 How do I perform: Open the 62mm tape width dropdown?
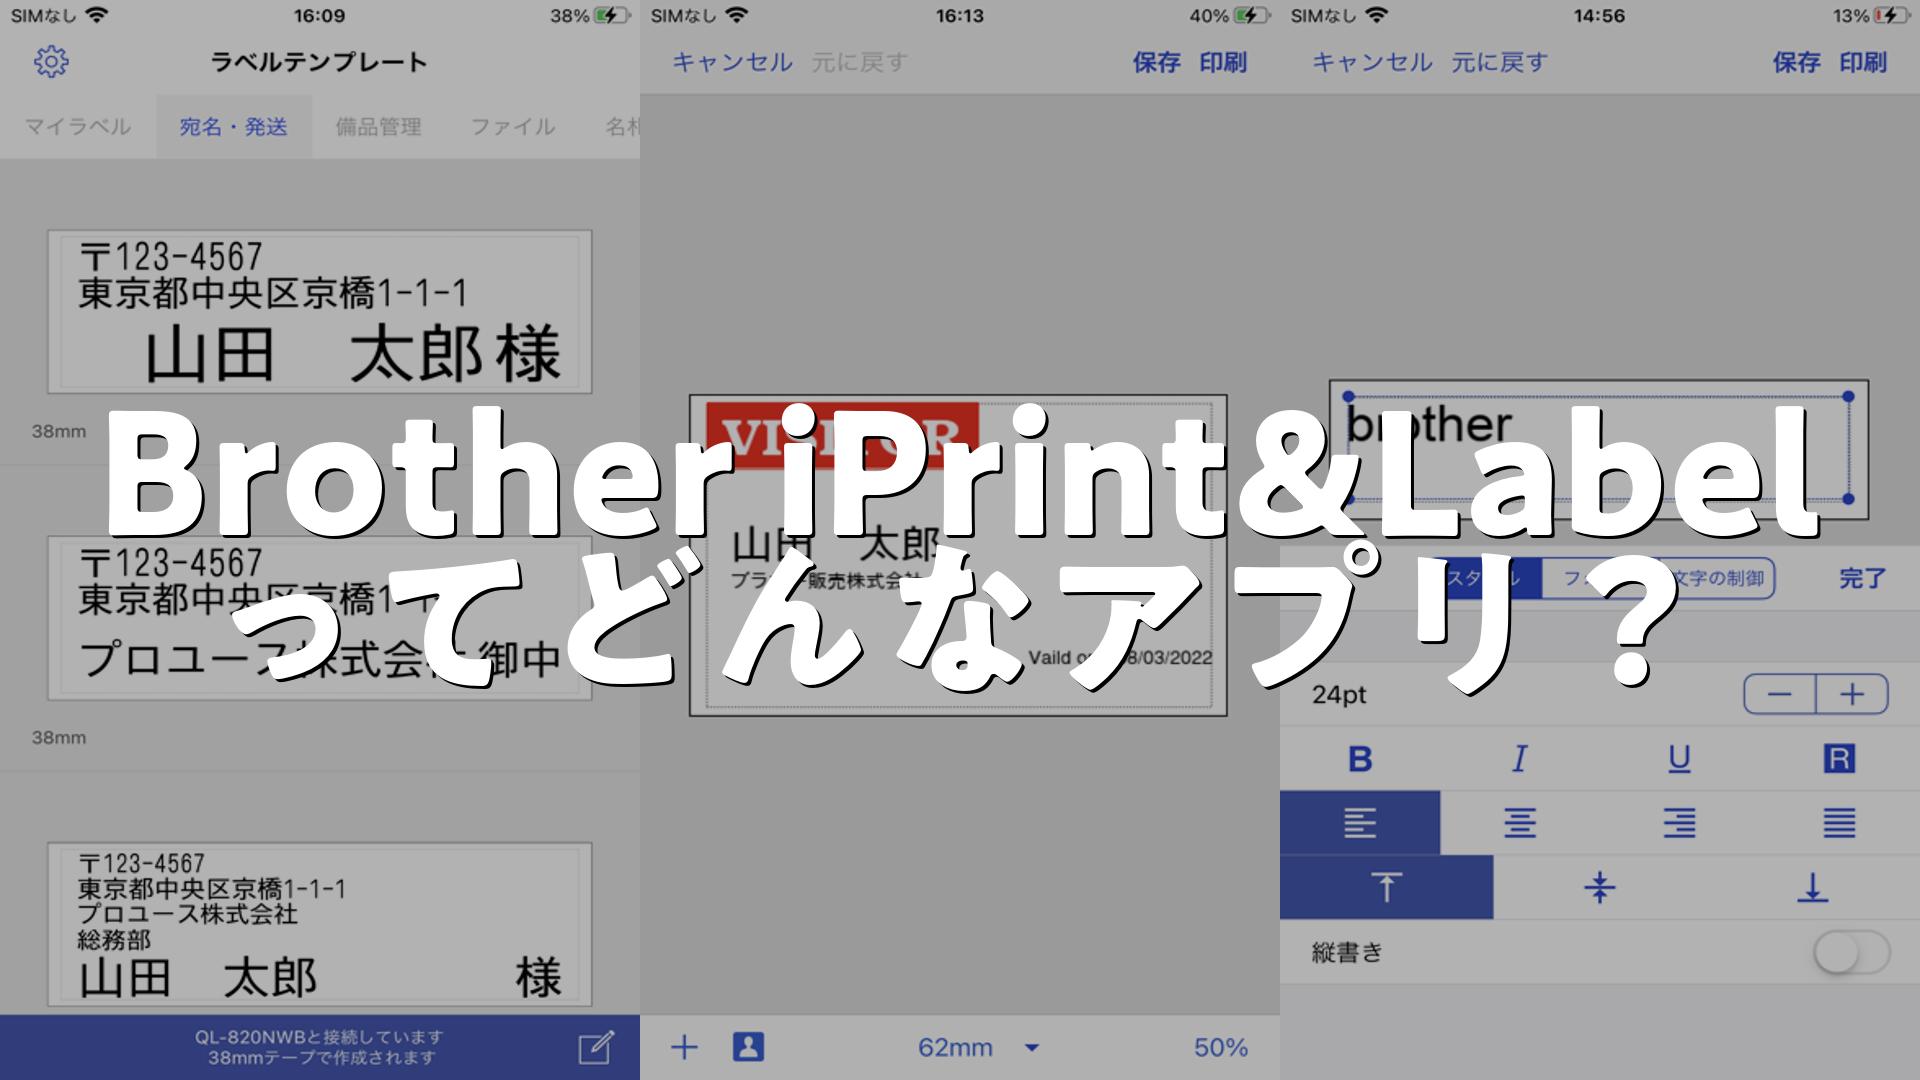(x=979, y=1047)
